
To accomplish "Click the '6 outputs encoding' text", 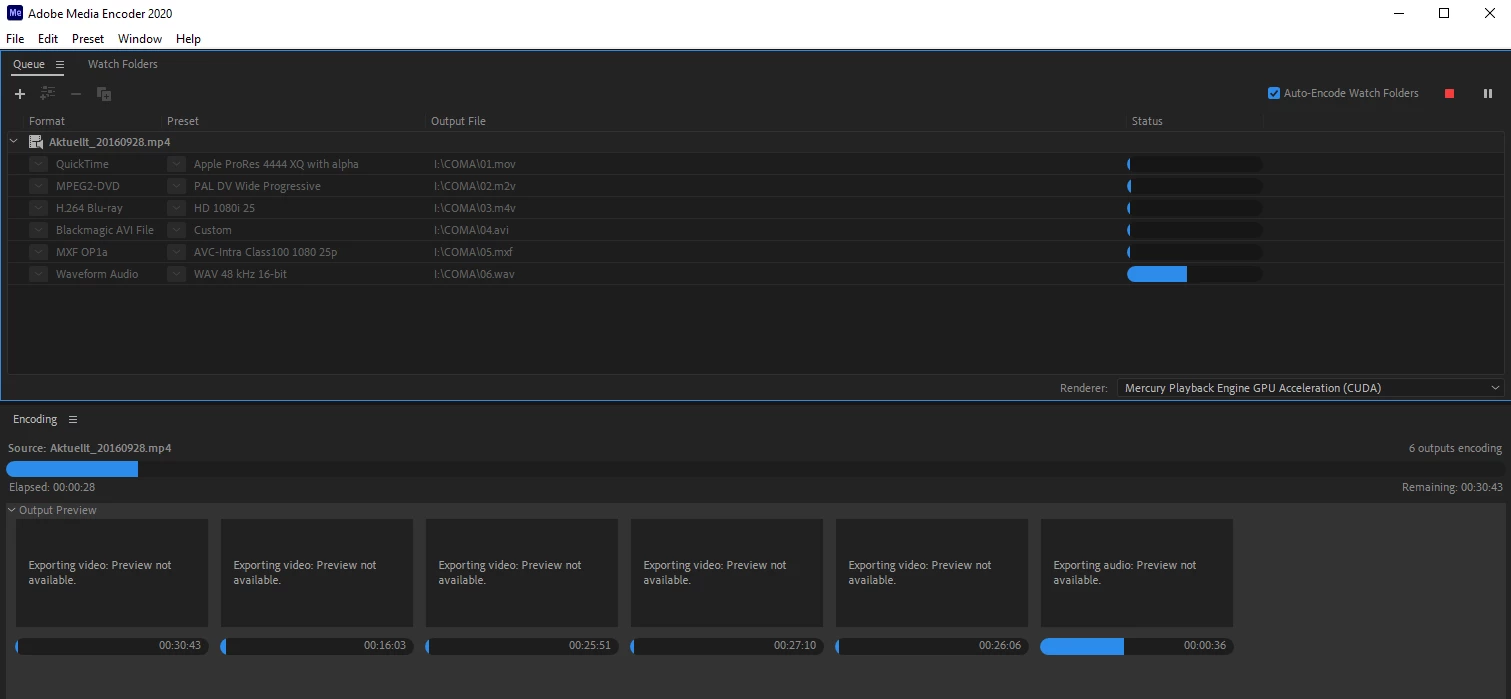I will coord(1455,448).
